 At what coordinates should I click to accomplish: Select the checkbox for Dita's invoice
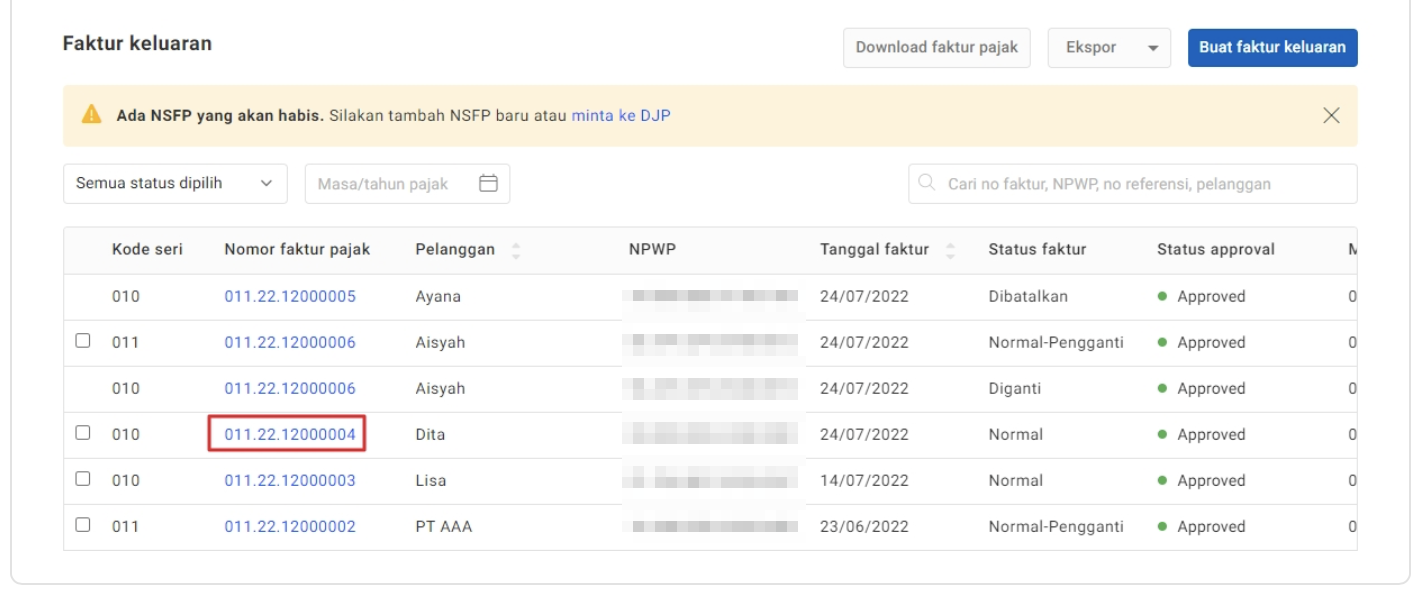click(x=83, y=434)
